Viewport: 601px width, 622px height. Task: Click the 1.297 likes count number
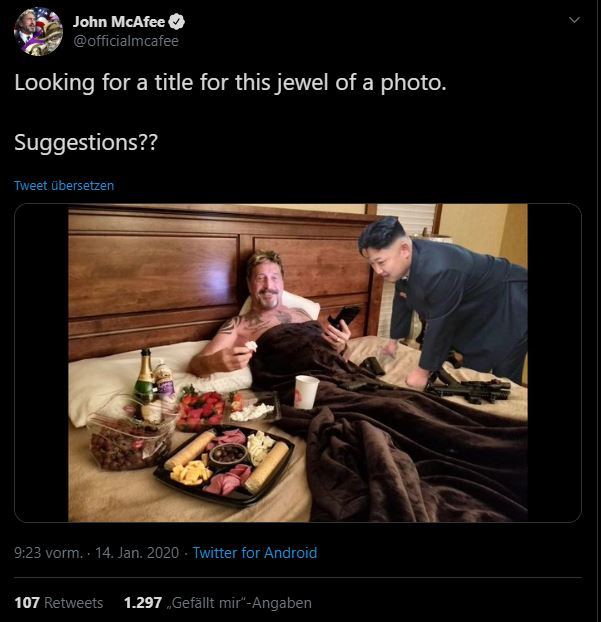pos(143,603)
